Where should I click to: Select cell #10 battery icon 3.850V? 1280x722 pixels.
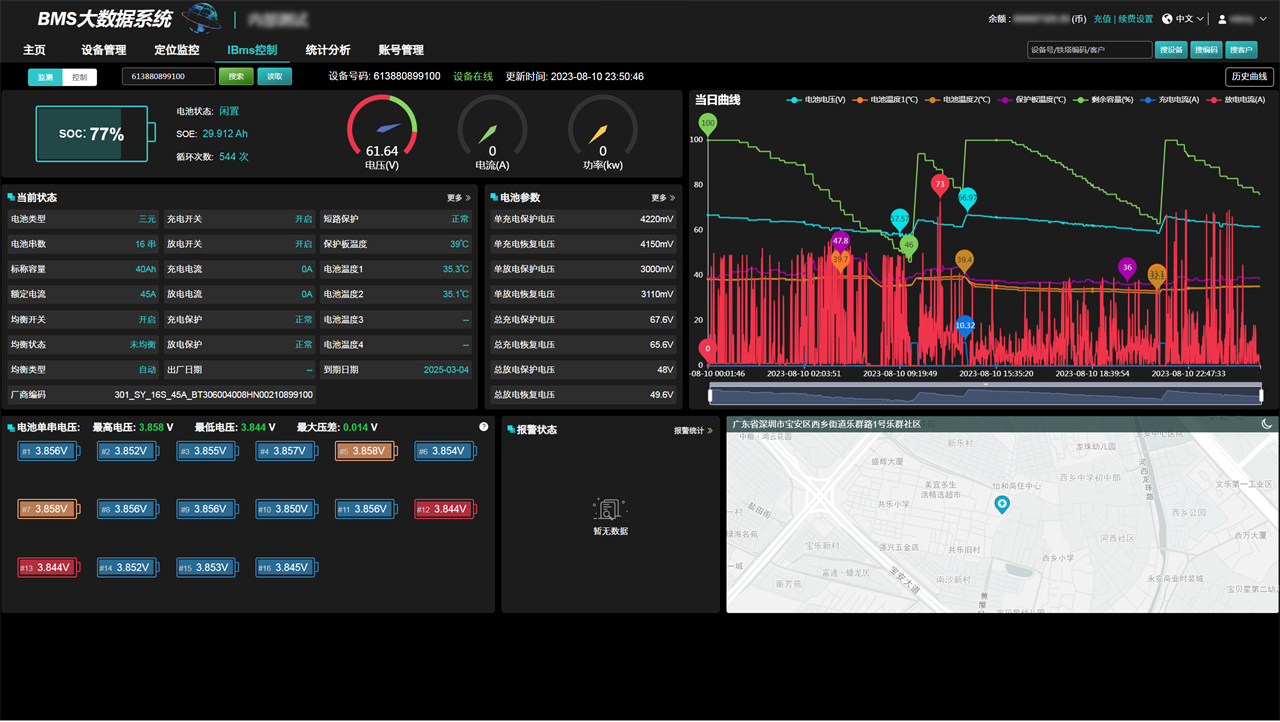pos(286,509)
